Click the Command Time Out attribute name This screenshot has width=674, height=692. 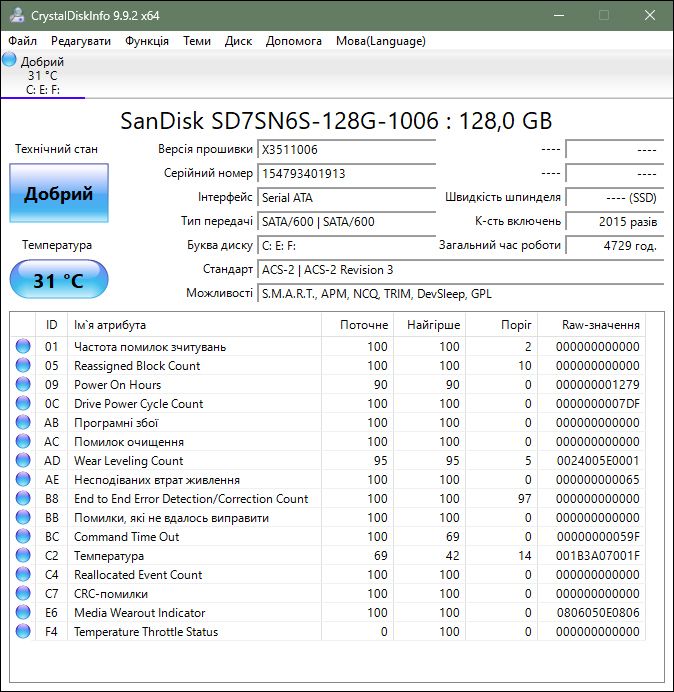(126, 537)
